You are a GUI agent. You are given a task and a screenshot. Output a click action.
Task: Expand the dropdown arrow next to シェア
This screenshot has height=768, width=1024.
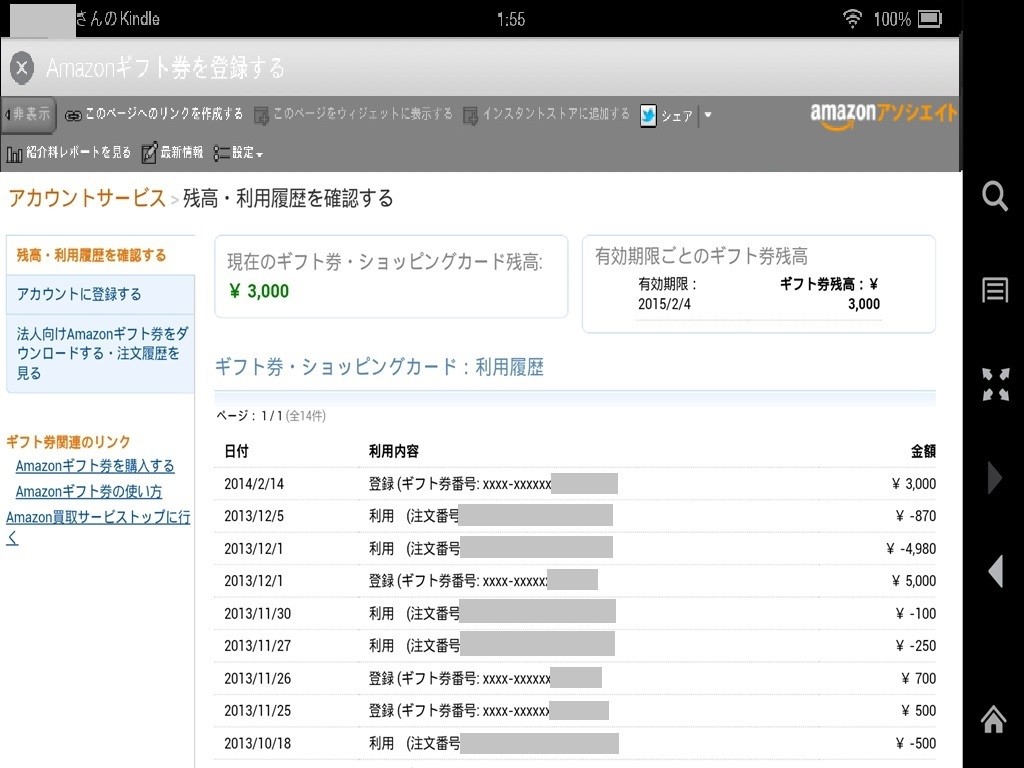(x=707, y=115)
